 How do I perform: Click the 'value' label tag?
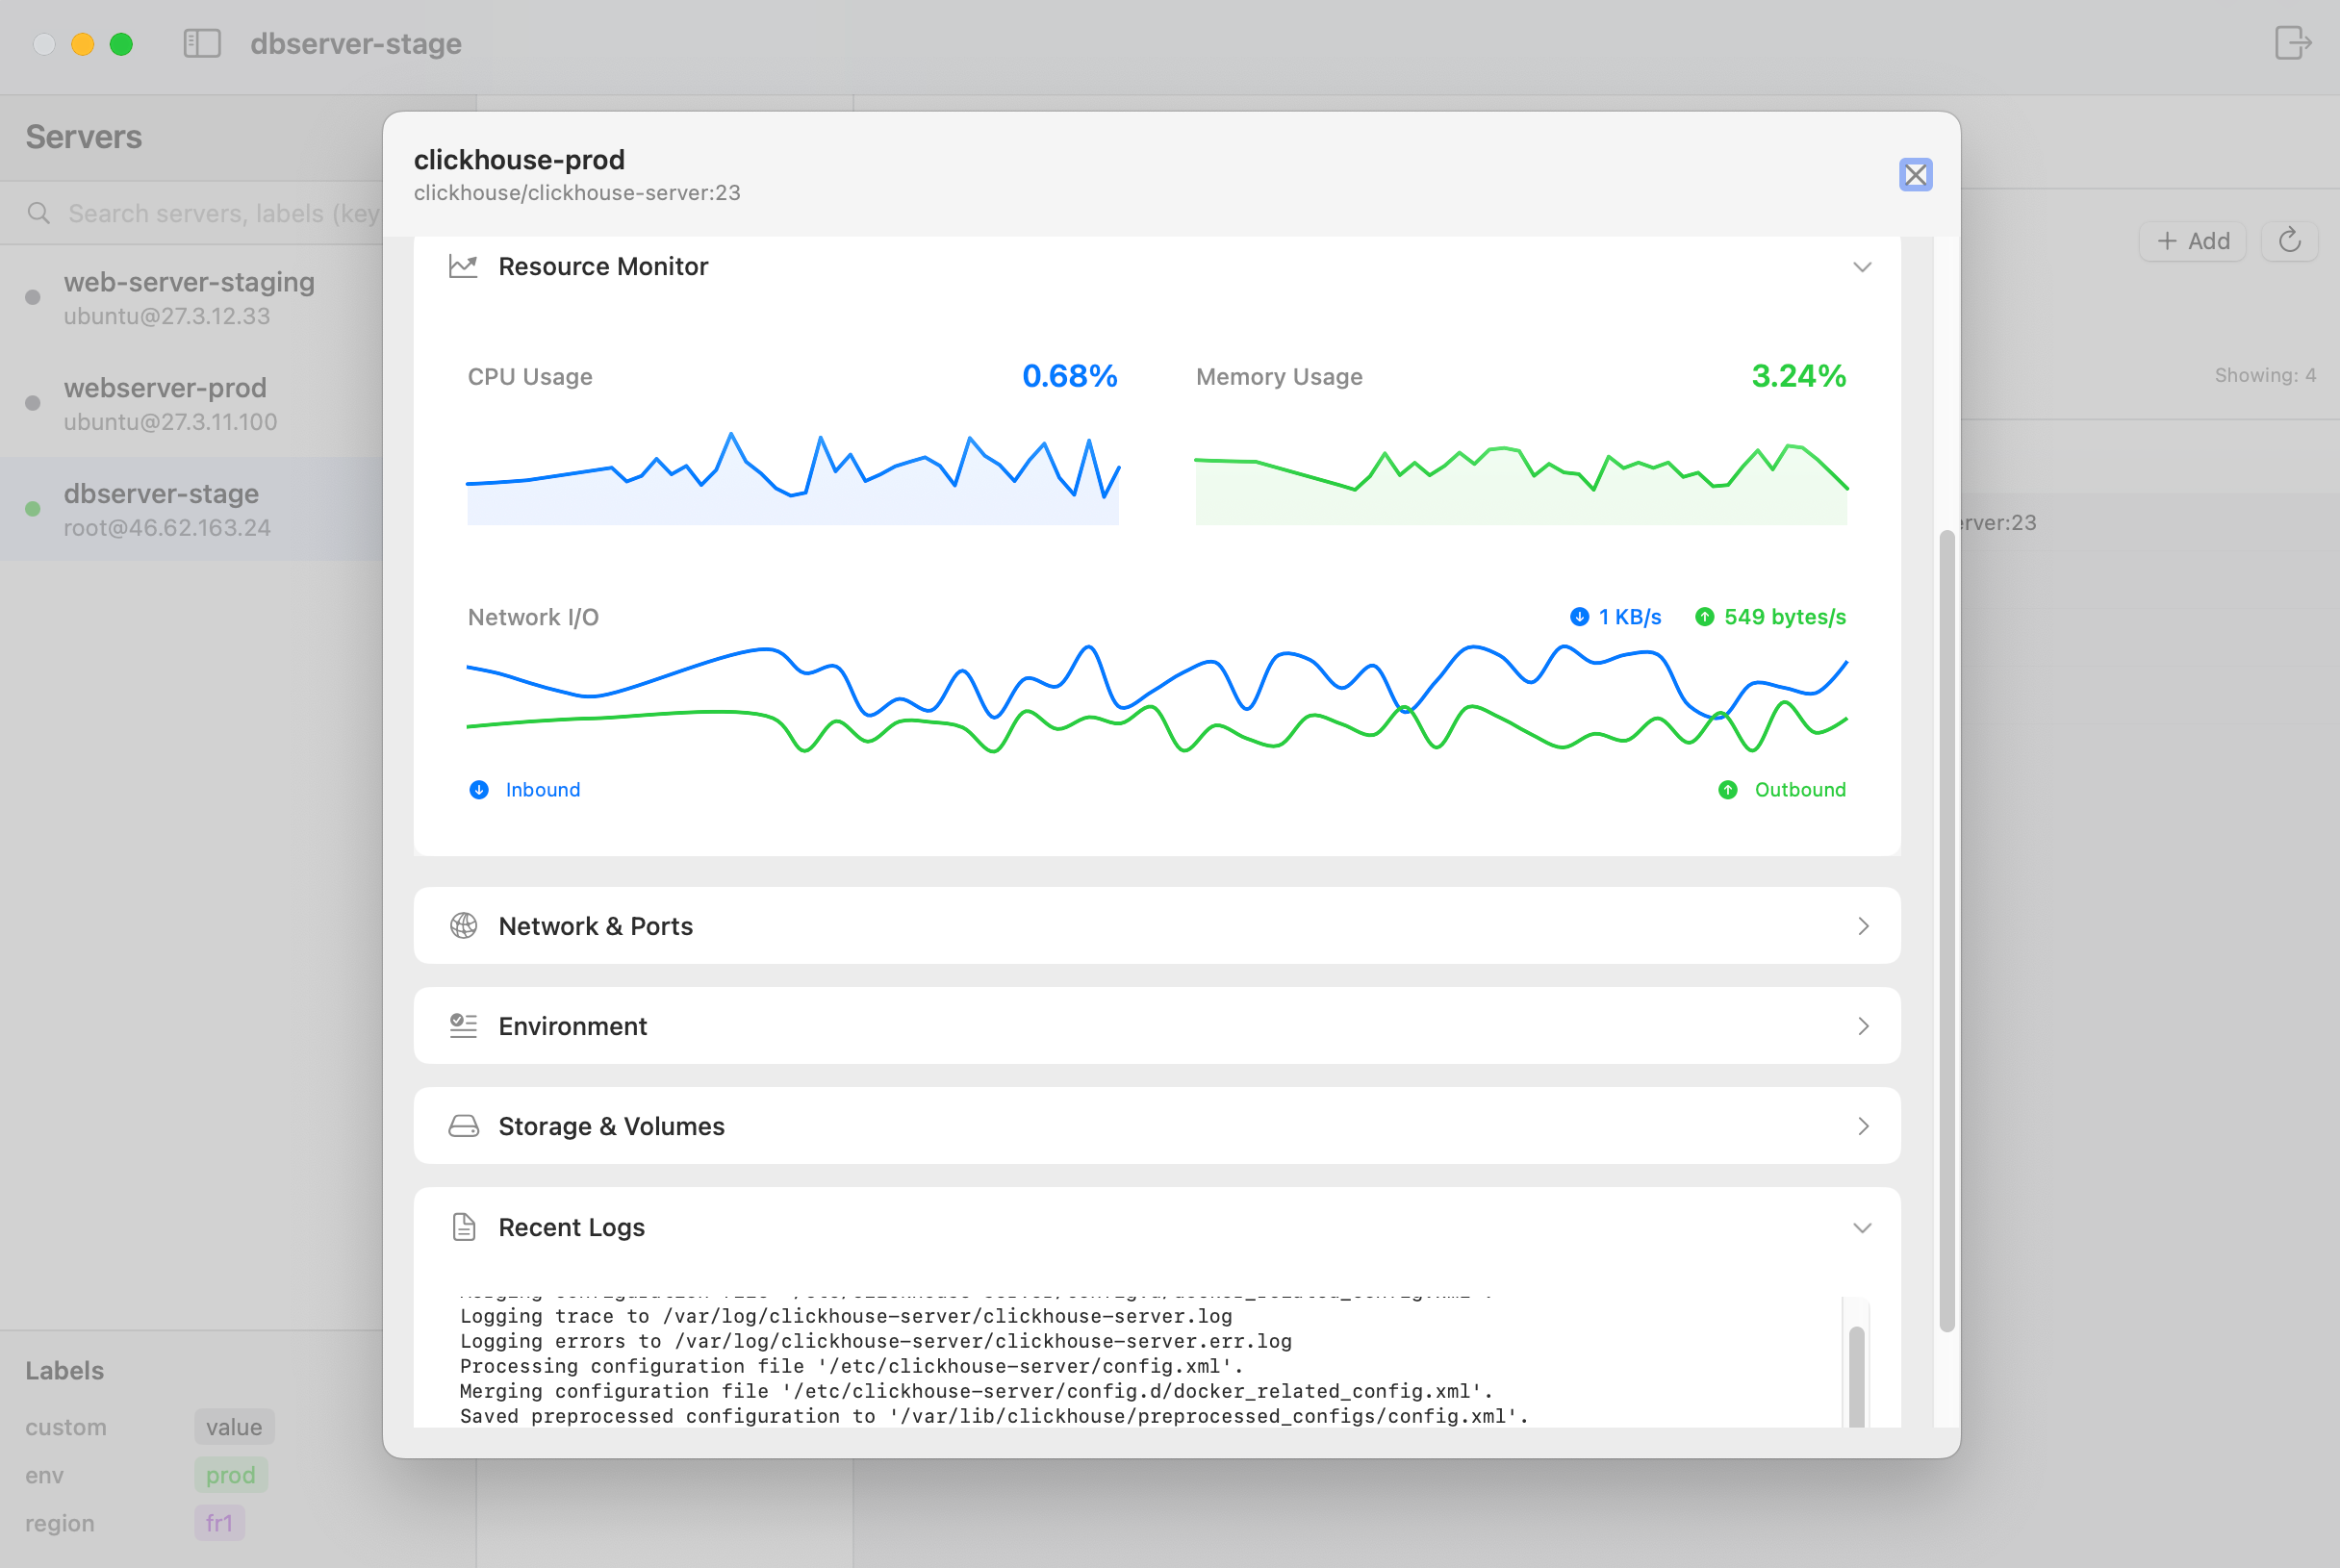click(x=234, y=1427)
